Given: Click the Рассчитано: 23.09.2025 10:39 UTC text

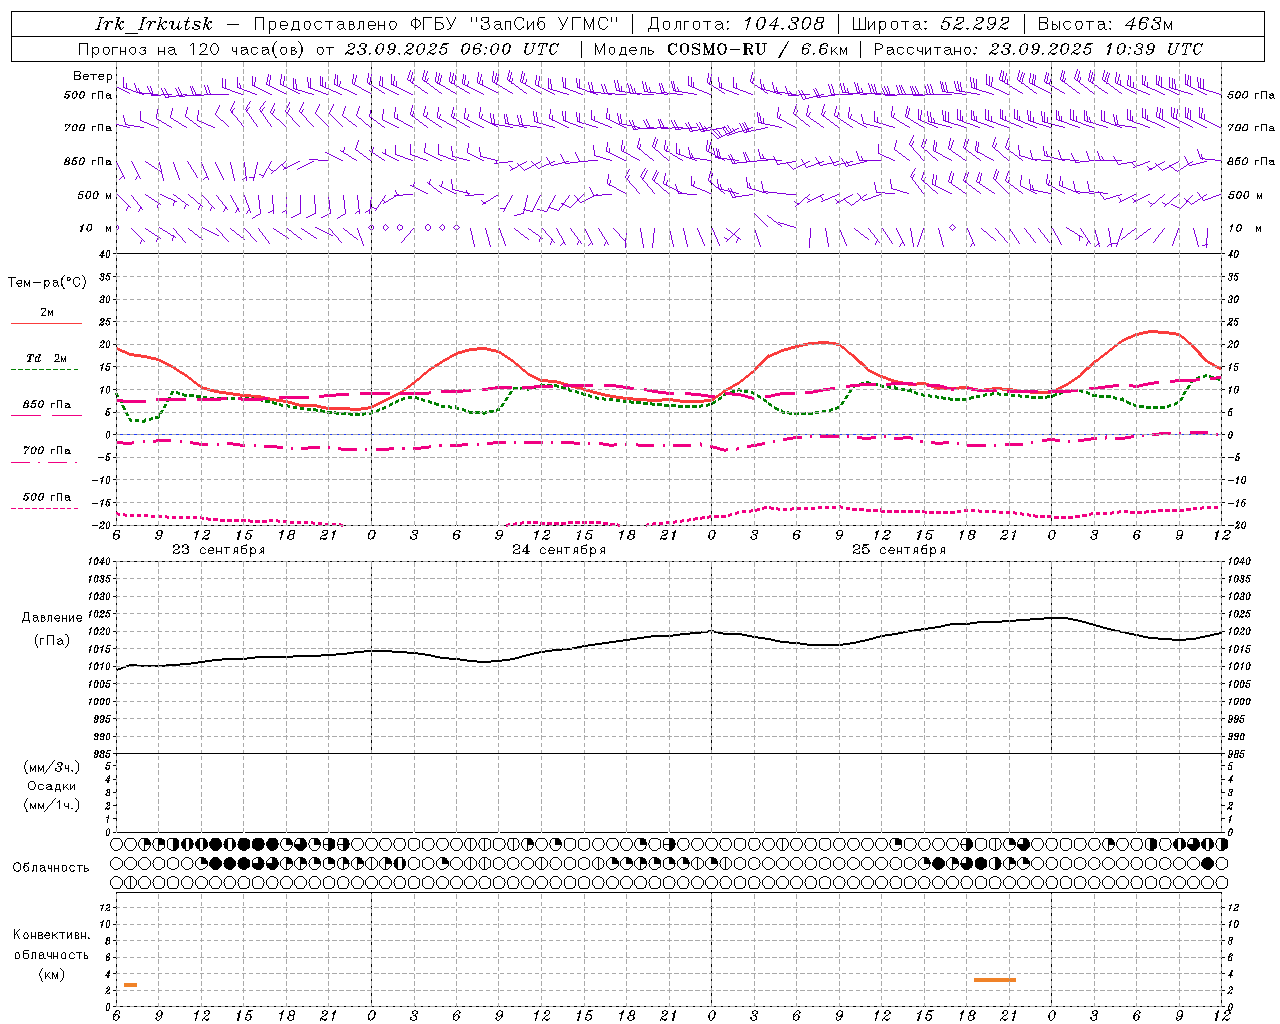Looking at the screenshot, I should (x=1038, y=49).
